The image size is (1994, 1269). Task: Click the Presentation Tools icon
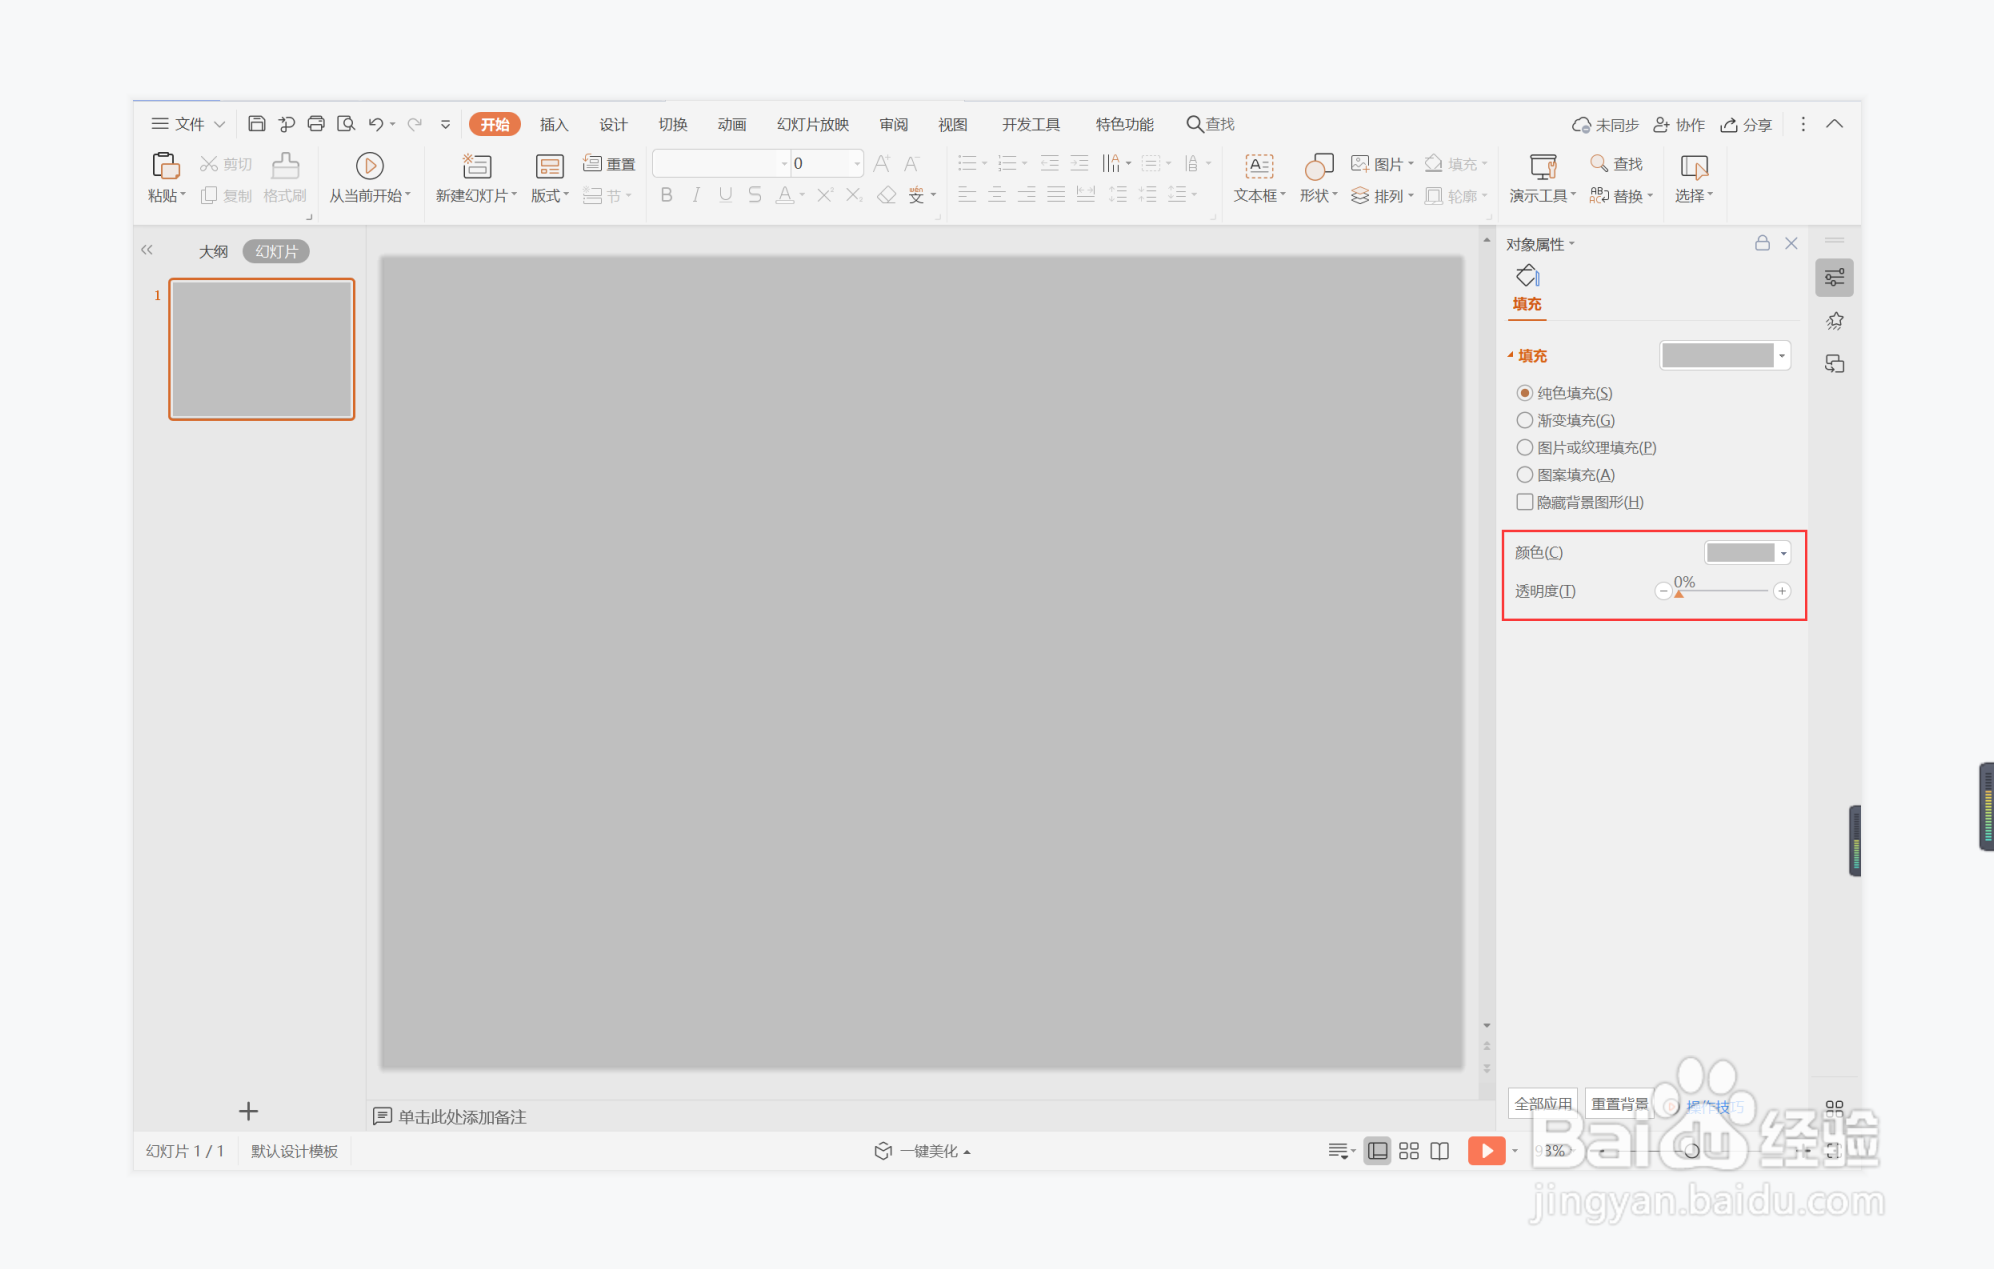coord(1542,166)
